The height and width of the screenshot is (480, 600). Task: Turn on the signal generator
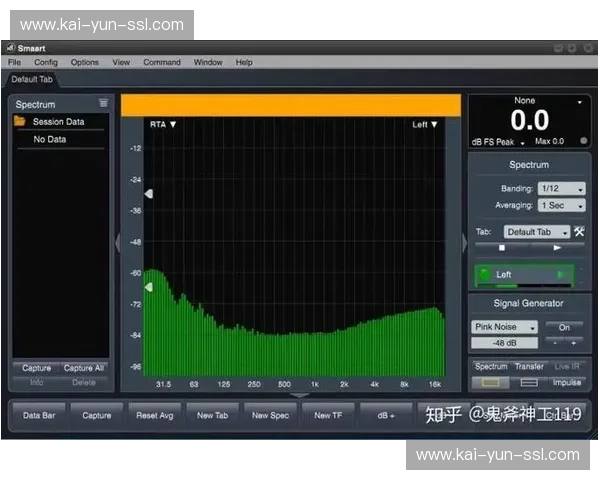564,327
